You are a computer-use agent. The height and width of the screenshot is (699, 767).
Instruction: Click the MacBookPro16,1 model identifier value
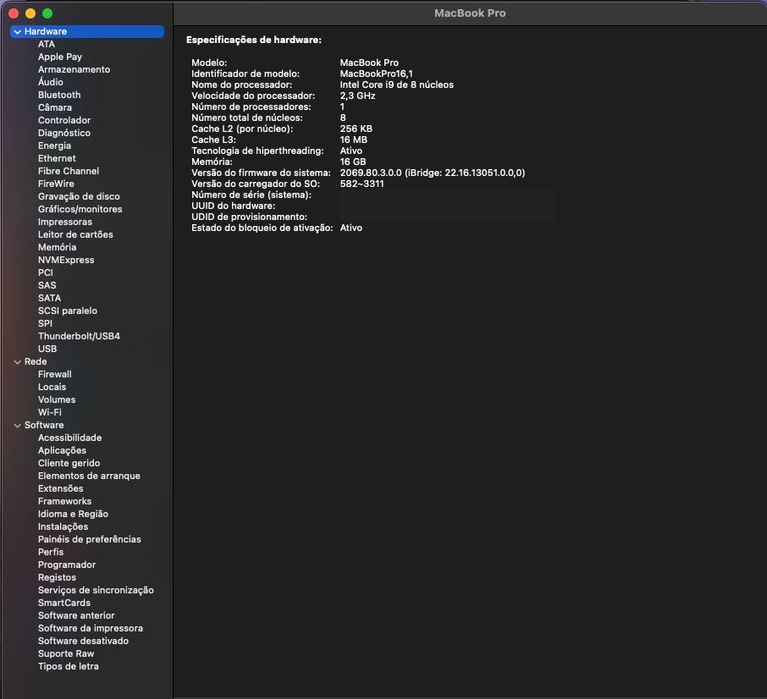[x=376, y=74]
